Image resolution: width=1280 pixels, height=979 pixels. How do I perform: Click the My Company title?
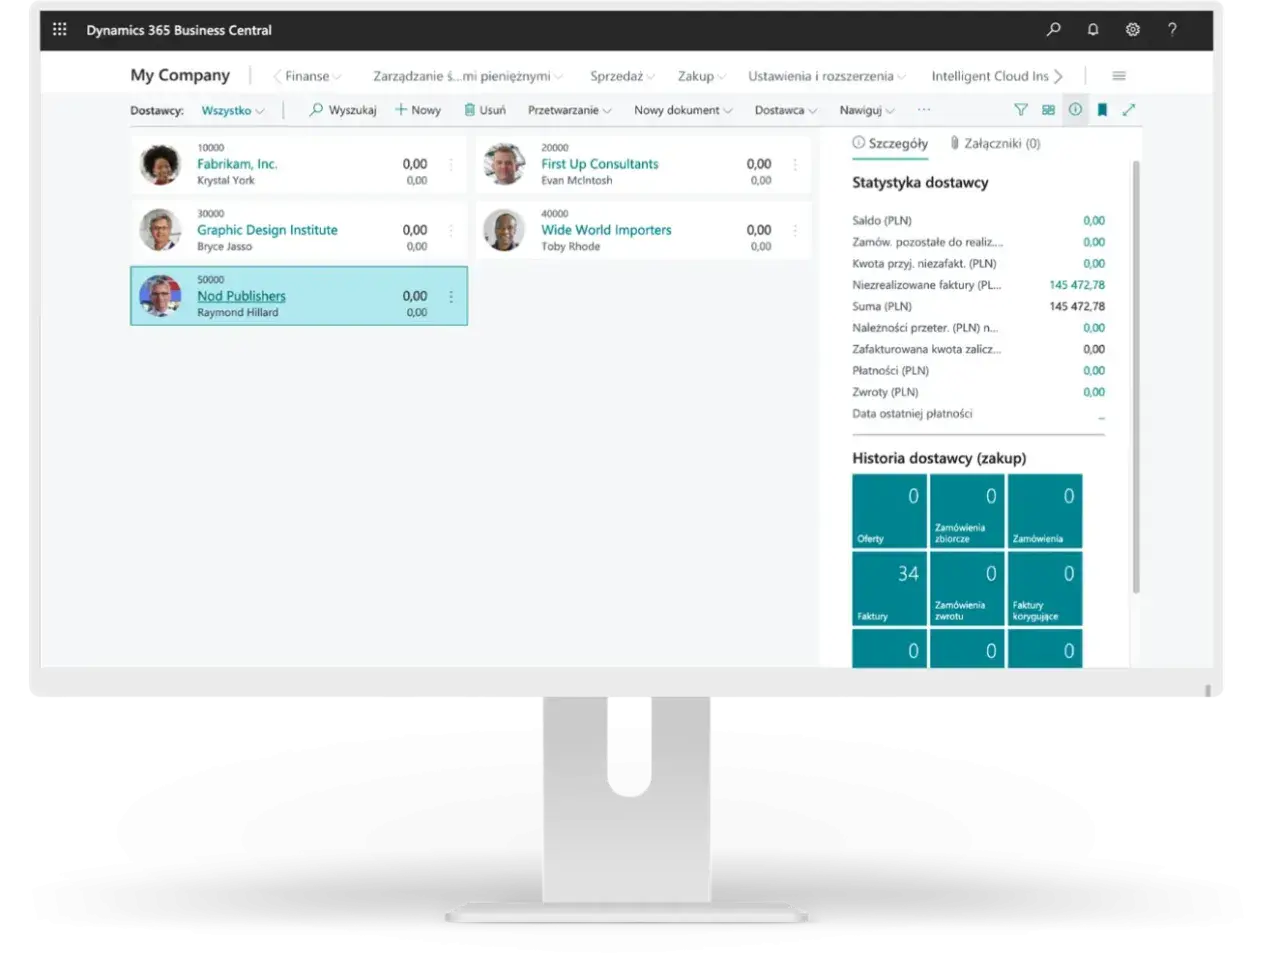click(x=180, y=75)
